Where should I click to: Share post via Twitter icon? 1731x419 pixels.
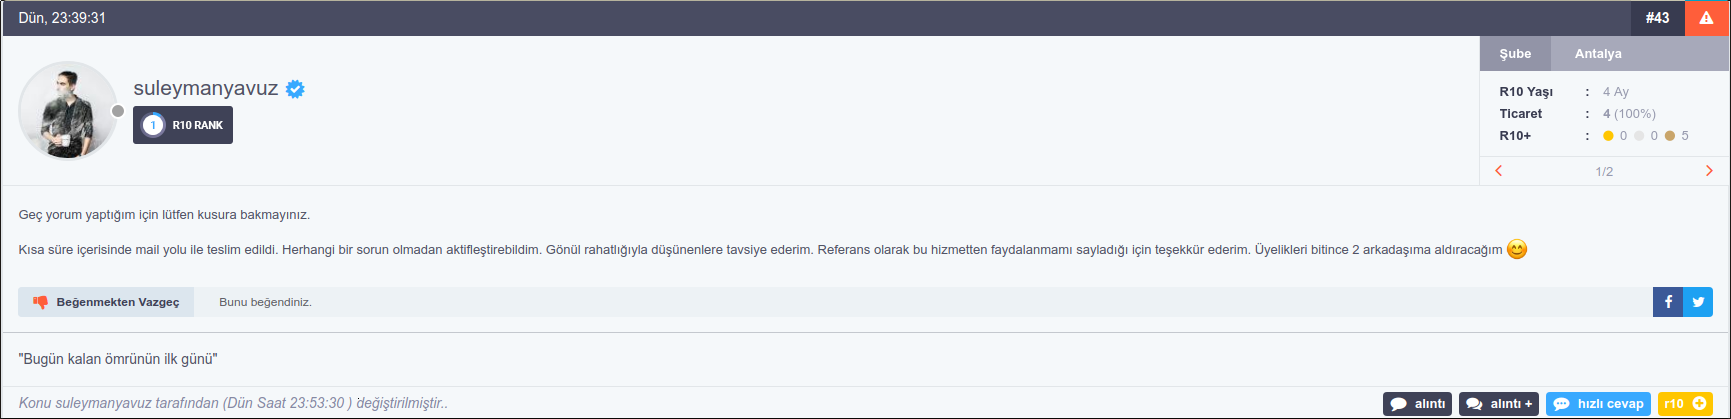click(x=1698, y=302)
